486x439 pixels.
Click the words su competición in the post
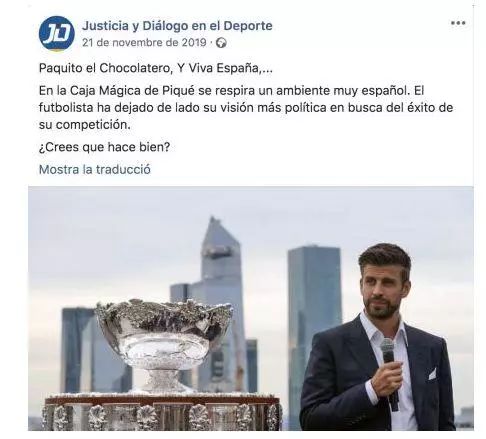point(84,125)
